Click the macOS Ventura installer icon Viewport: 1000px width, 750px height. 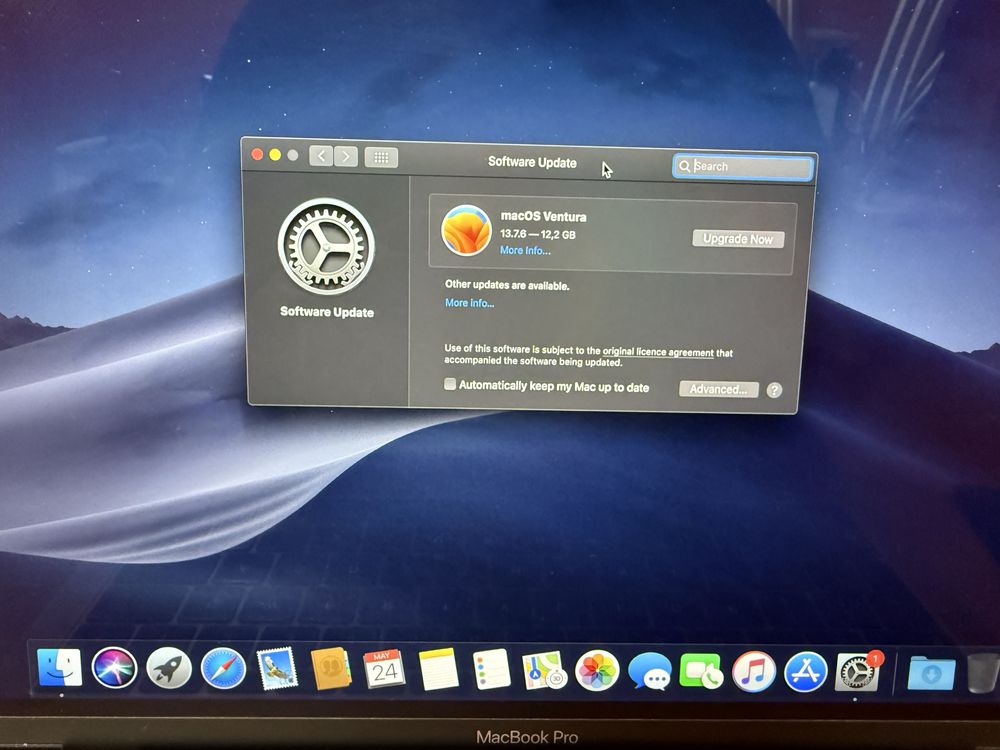coord(466,230)
